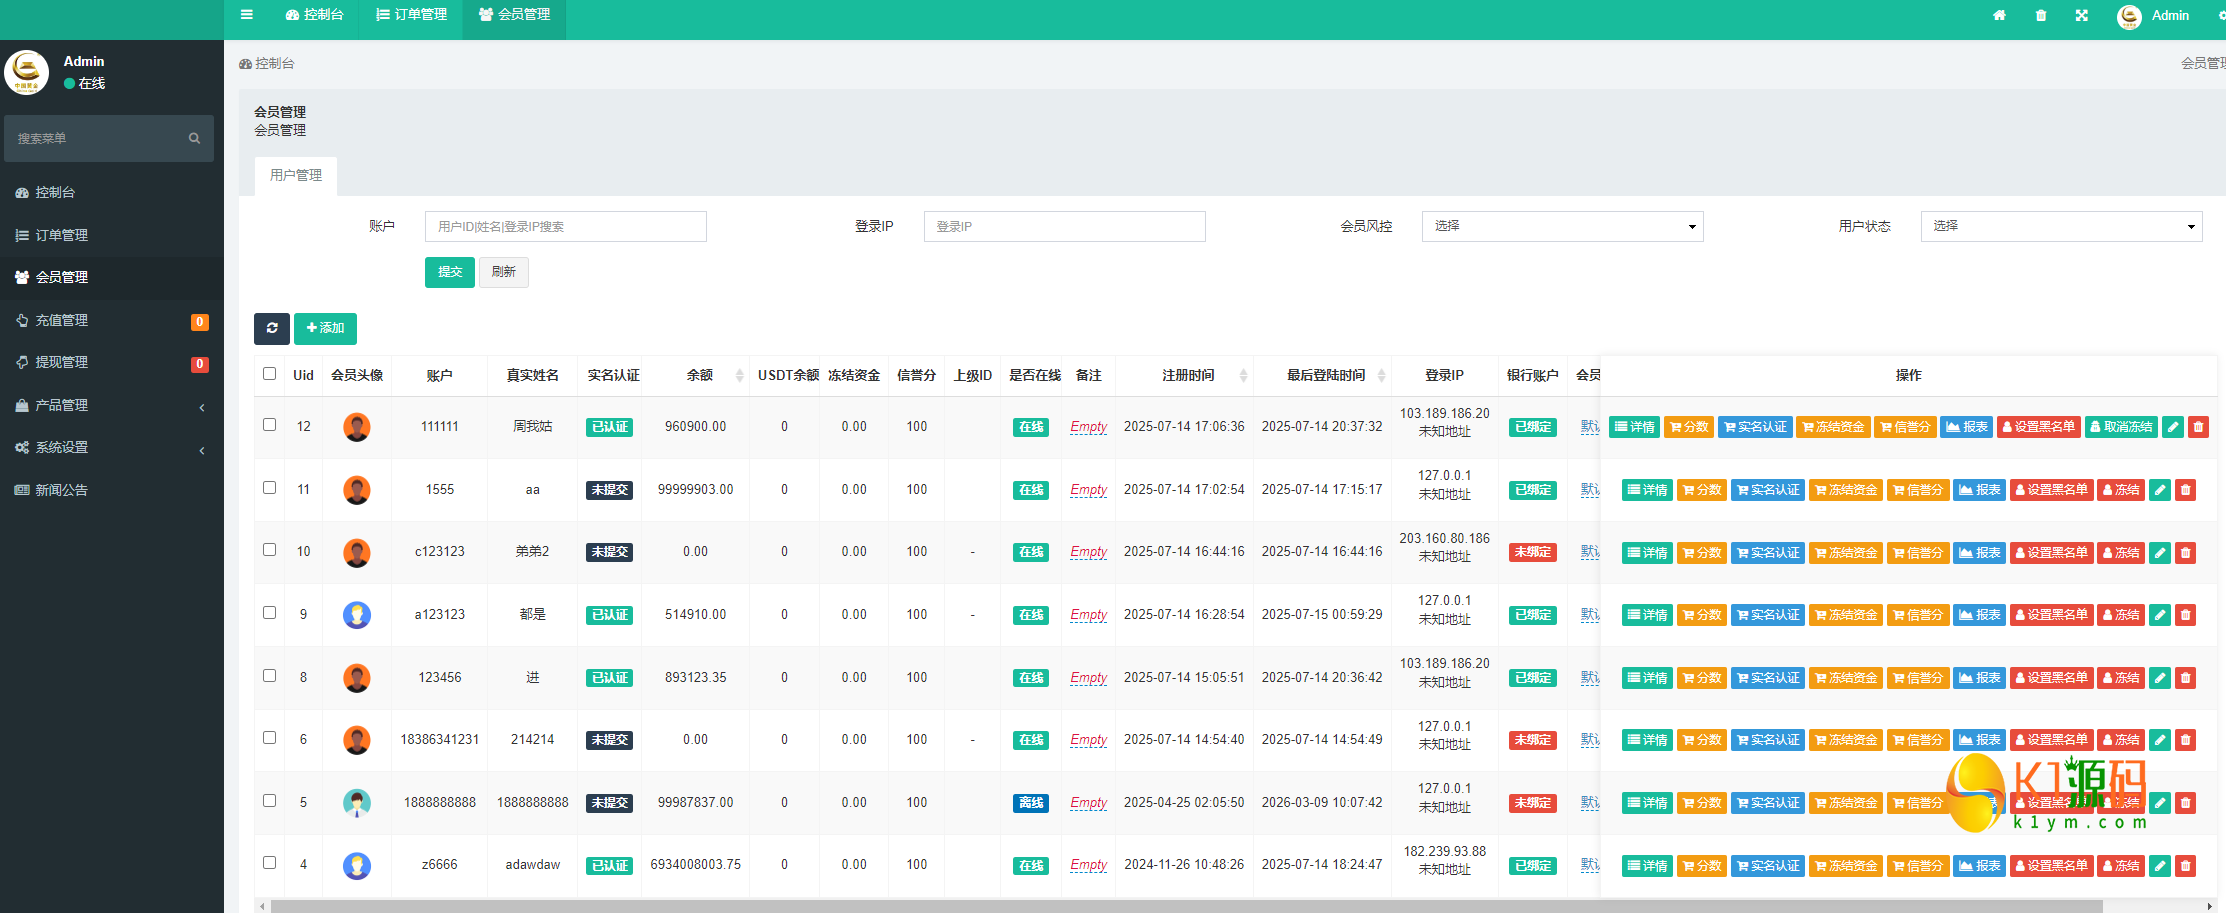Image resolution: width=2226 pixels, height=913 pixels.
Task: Click the edit pencil icon for user 123456
Action: (2160, 678)
